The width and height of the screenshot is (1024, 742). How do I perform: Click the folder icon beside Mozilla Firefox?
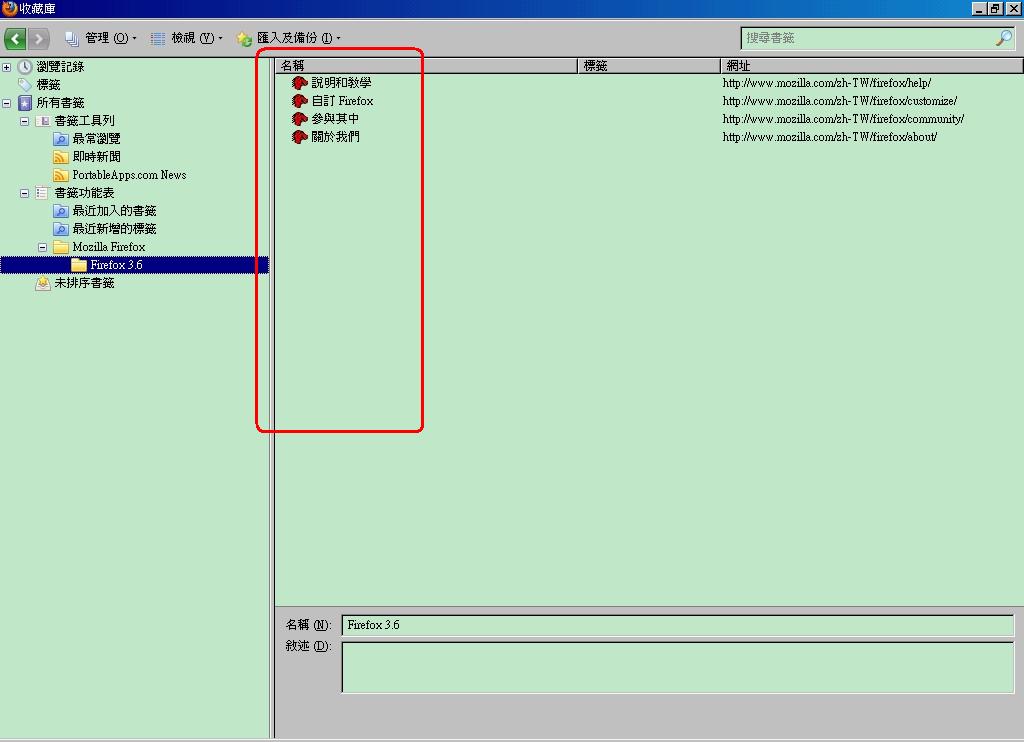pyautogui.click(x=61, y=247)
